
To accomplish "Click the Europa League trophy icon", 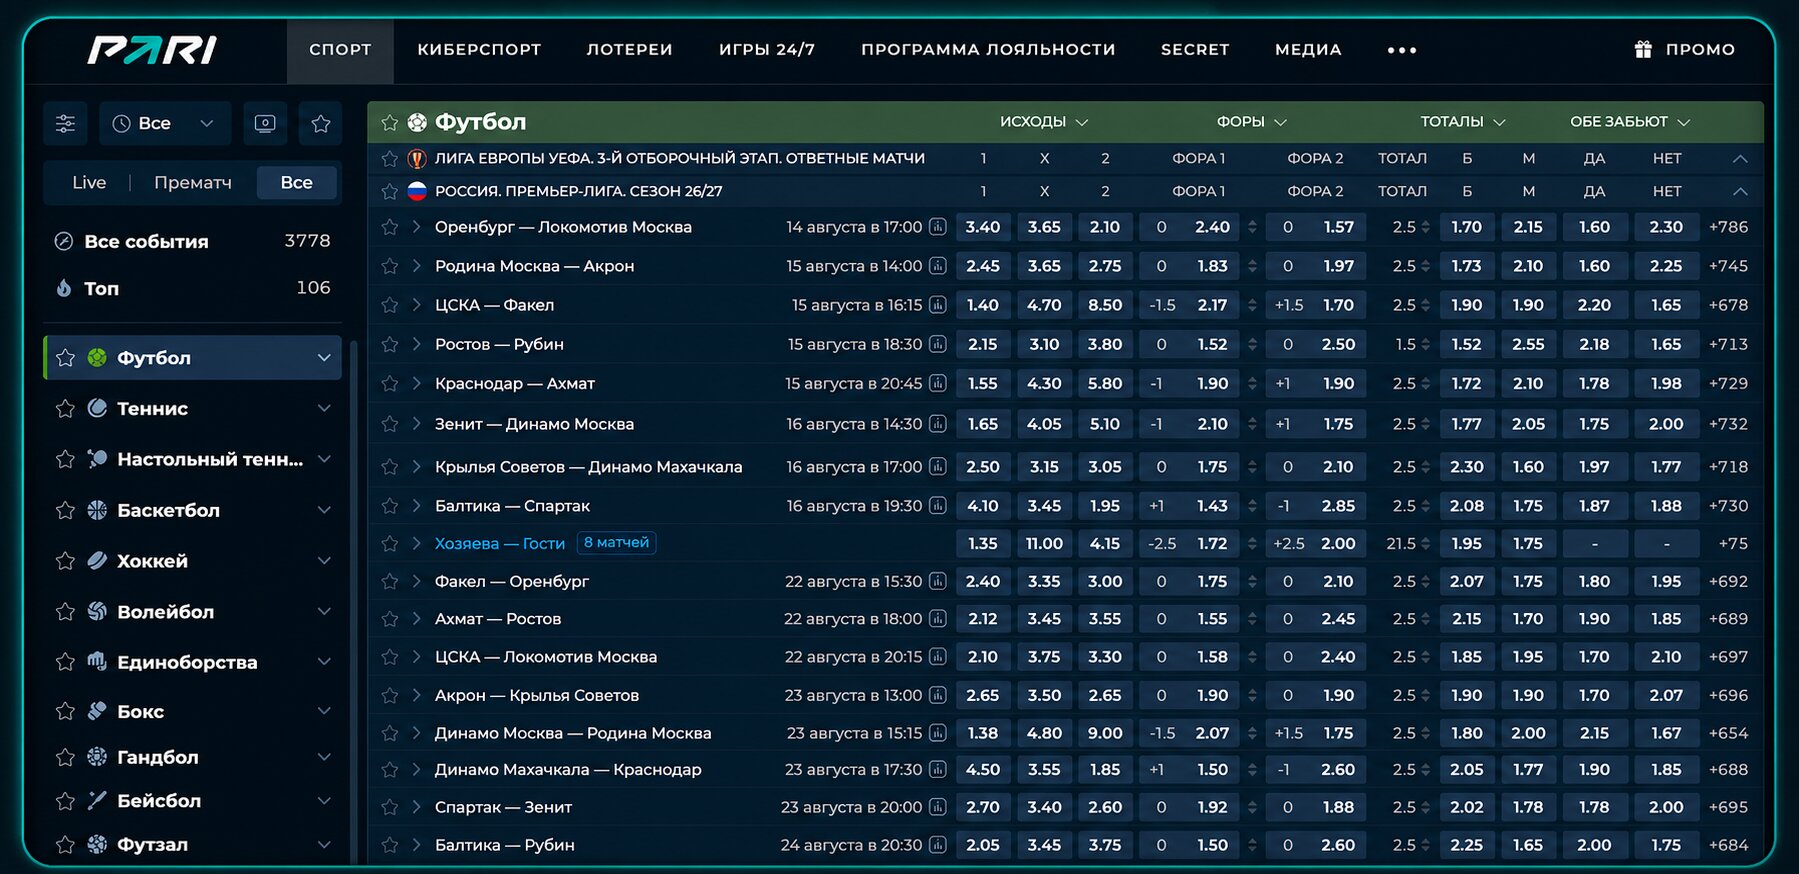I will (417, 158).
